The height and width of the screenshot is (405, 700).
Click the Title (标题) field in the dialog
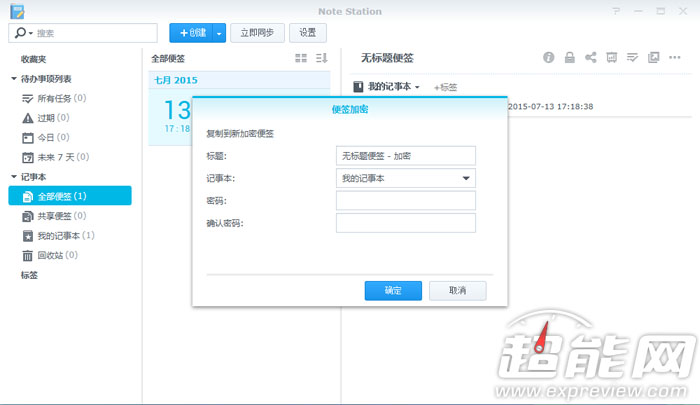click(x=406, y=156)
